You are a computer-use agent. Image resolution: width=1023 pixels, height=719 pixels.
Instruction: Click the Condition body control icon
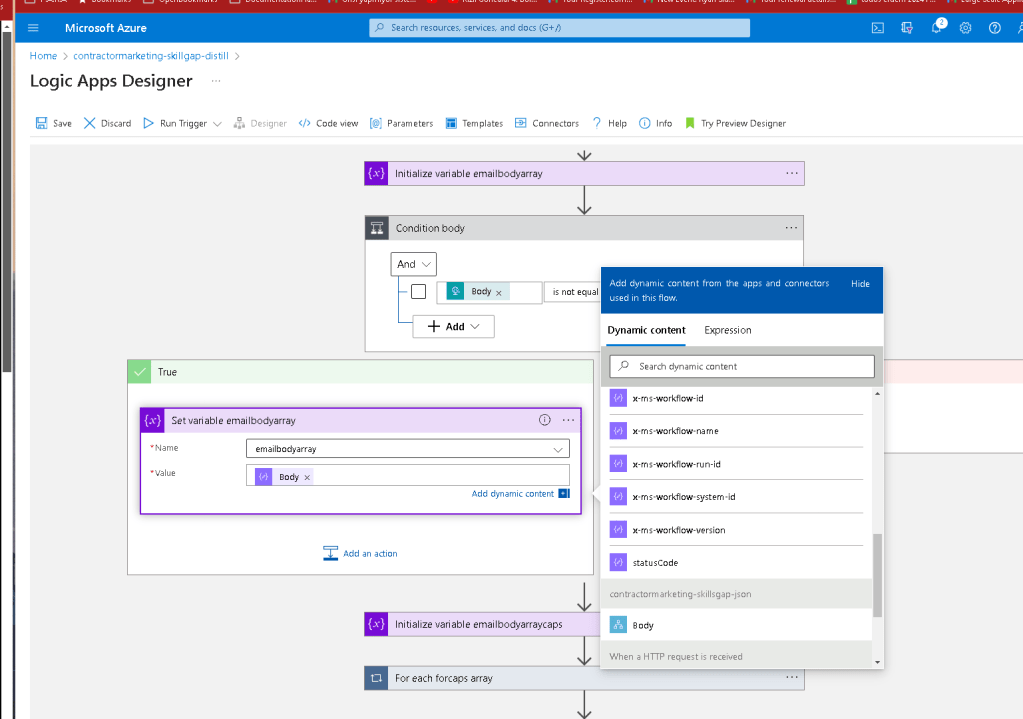click(x=377, y=228)
